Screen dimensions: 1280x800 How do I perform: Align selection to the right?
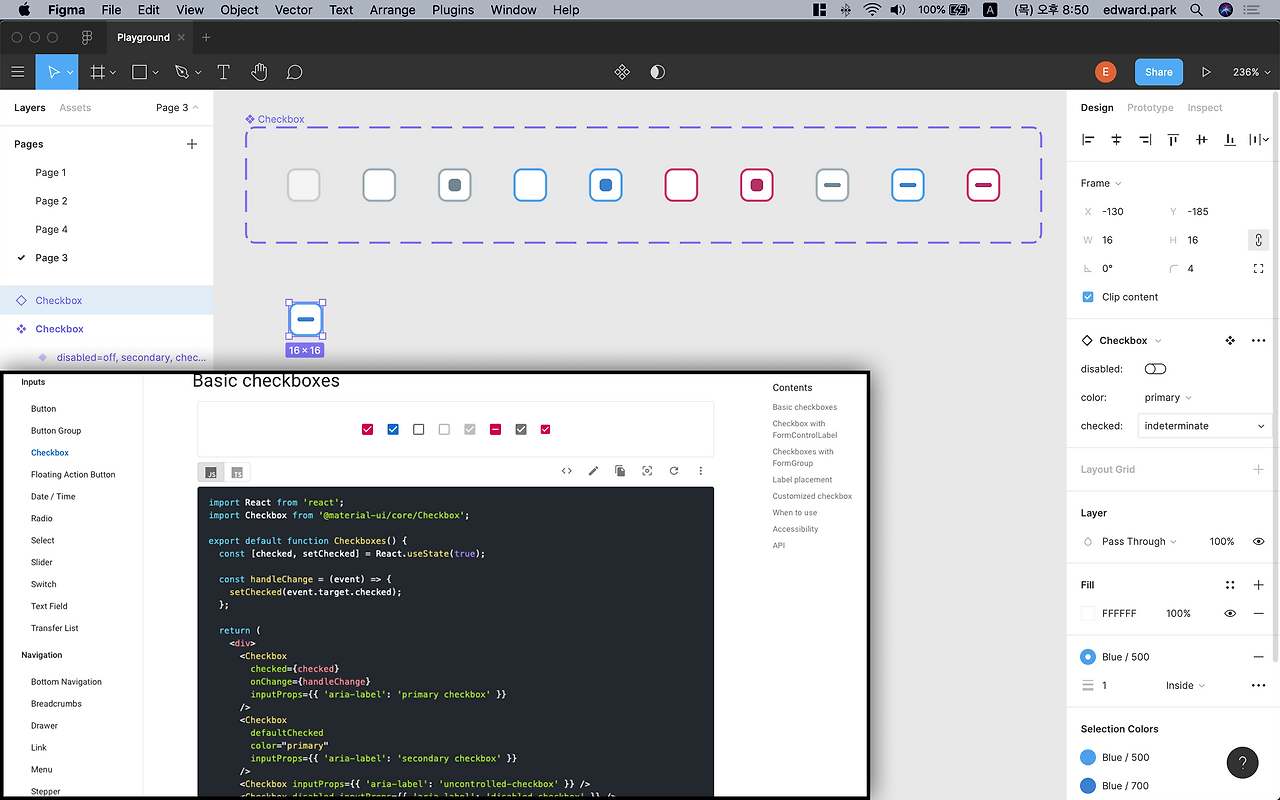pyautogui.click(x=1145, y=140)
